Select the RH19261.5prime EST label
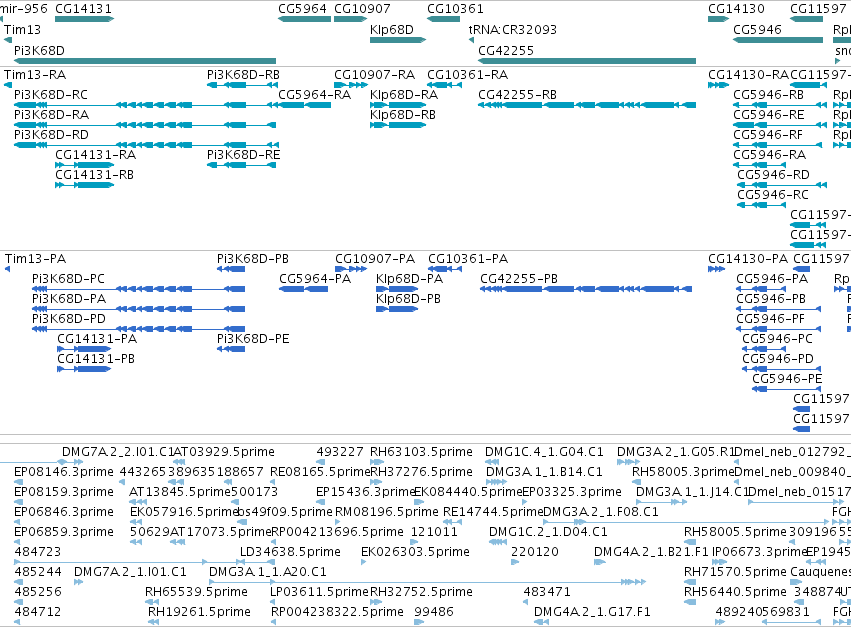The image size is (851, 627). click(x=200, y=612)
